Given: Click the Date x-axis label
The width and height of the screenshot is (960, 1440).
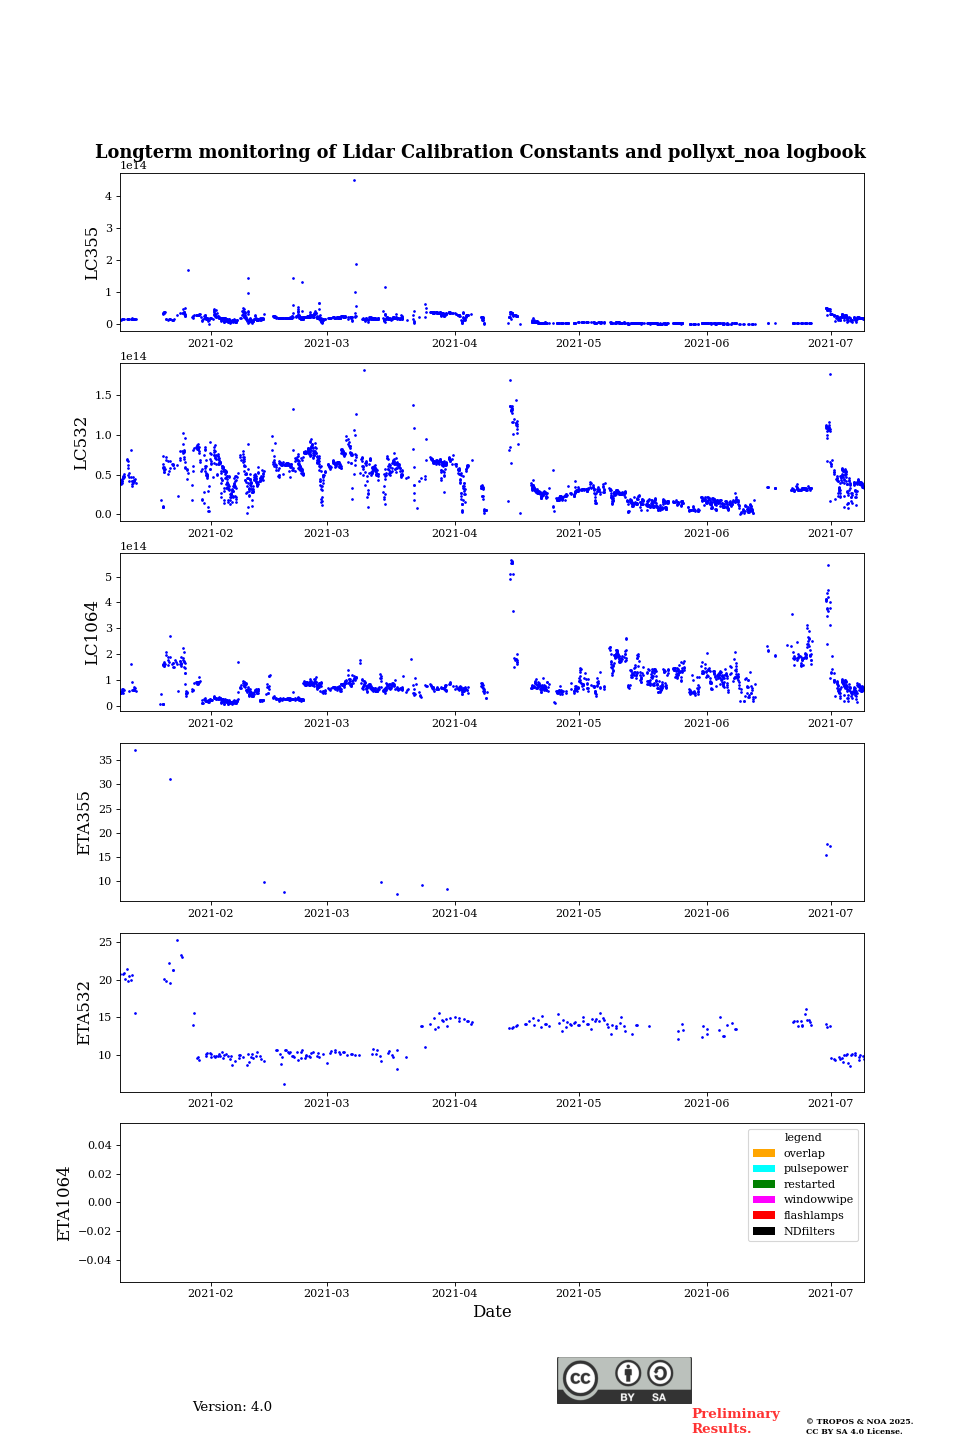Looking at the screenshot, I should pos(492,1312).
